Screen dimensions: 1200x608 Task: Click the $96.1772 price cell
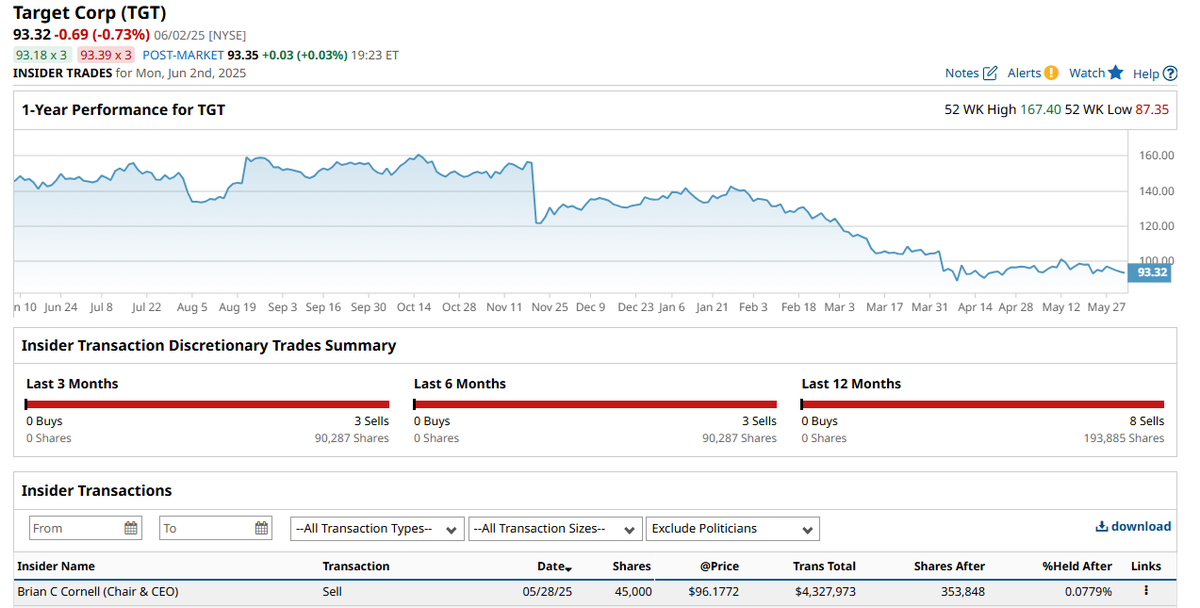point(714,591)
